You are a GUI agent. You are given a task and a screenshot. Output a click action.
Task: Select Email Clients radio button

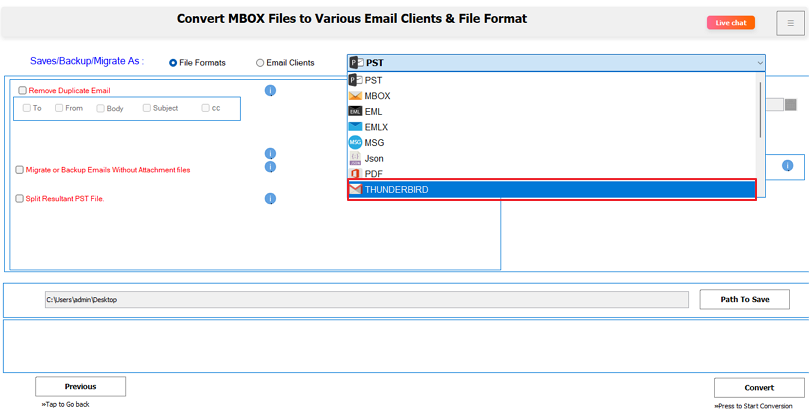click(260, 63)
